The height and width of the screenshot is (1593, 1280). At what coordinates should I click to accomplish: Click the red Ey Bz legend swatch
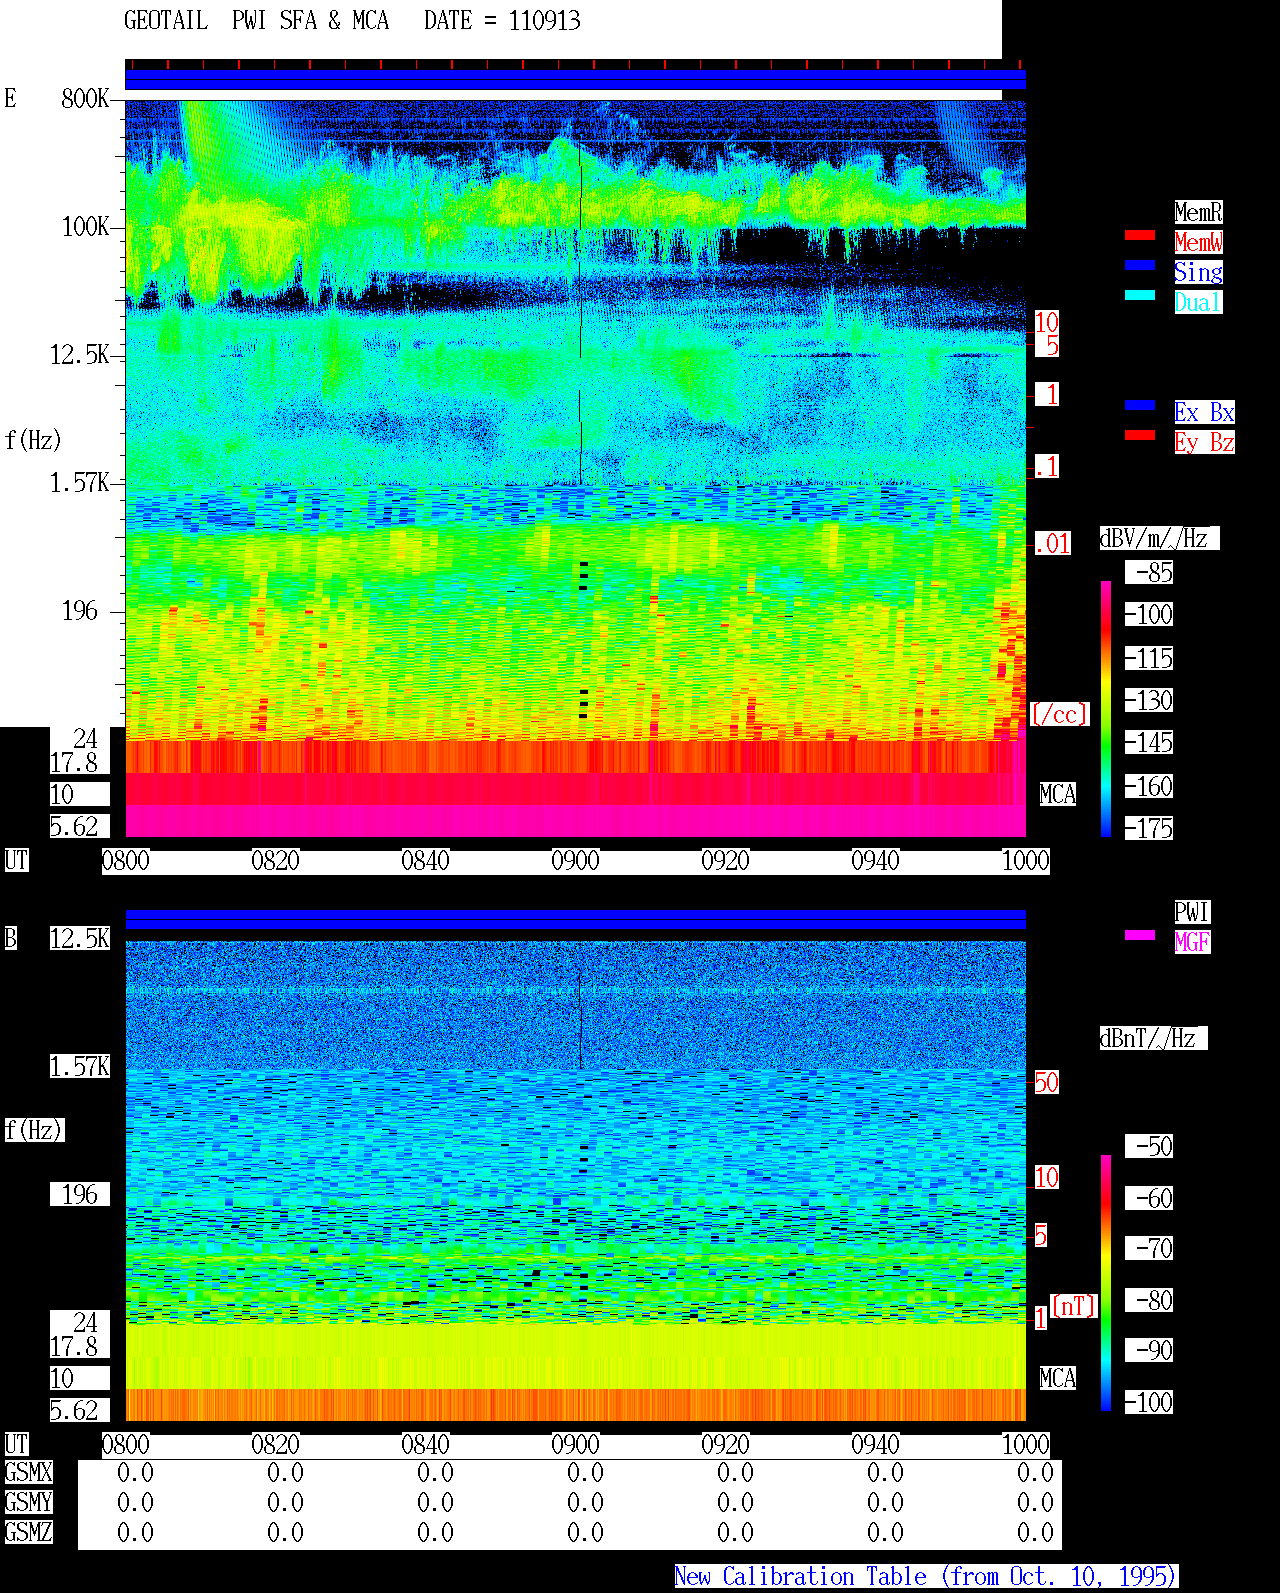[1140, 435]
